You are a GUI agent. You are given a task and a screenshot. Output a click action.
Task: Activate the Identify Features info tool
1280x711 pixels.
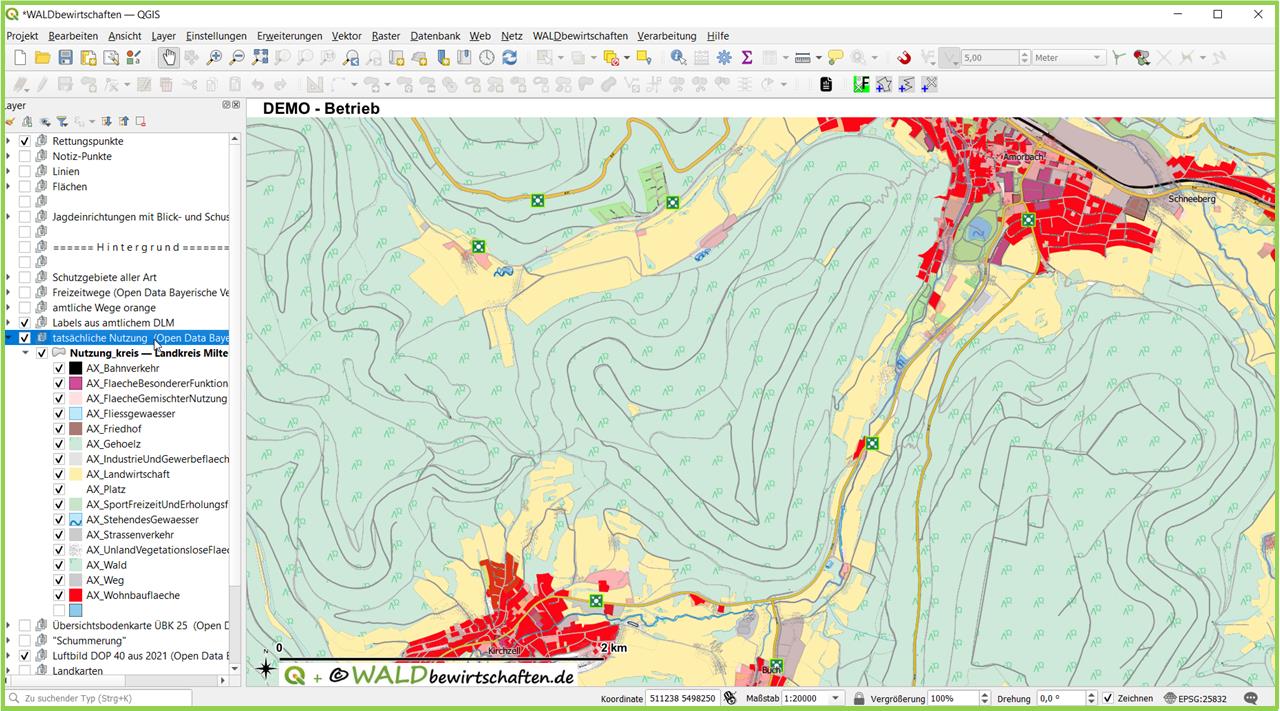pyautogui.click(x=678, y=58)
